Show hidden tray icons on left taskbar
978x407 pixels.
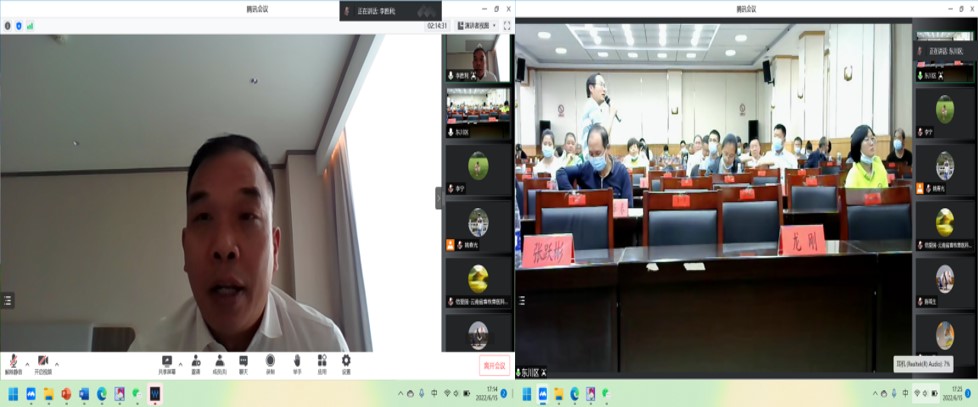coord(400,394)
